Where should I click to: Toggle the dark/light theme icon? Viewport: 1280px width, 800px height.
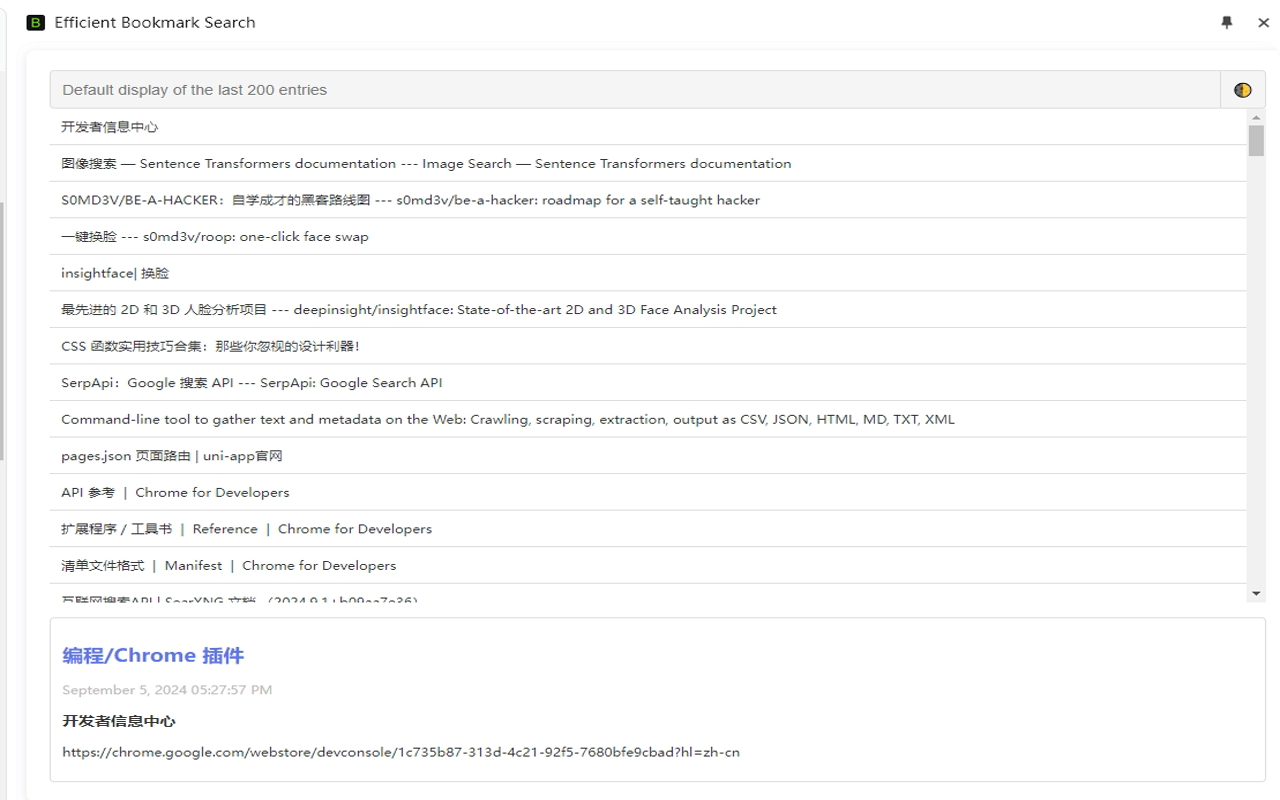point(1242,90)
